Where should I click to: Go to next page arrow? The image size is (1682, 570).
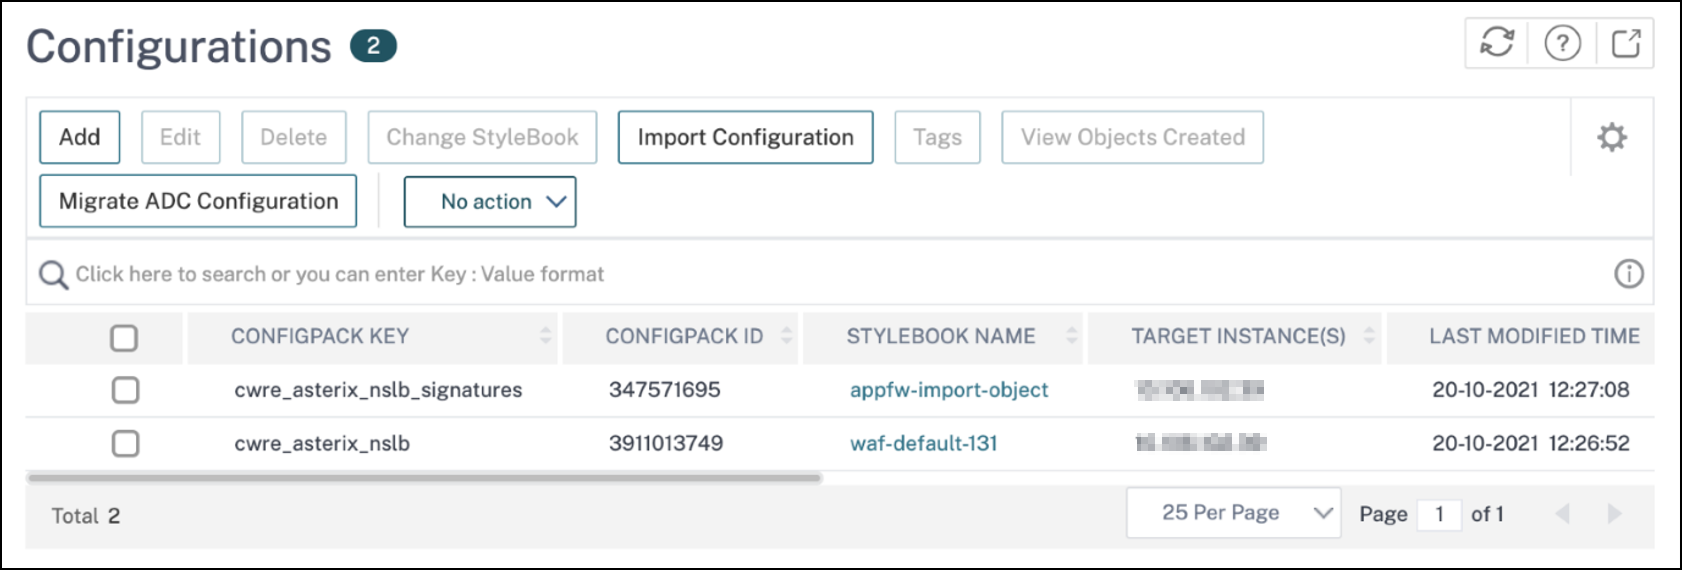click(x=1614, y=514)
